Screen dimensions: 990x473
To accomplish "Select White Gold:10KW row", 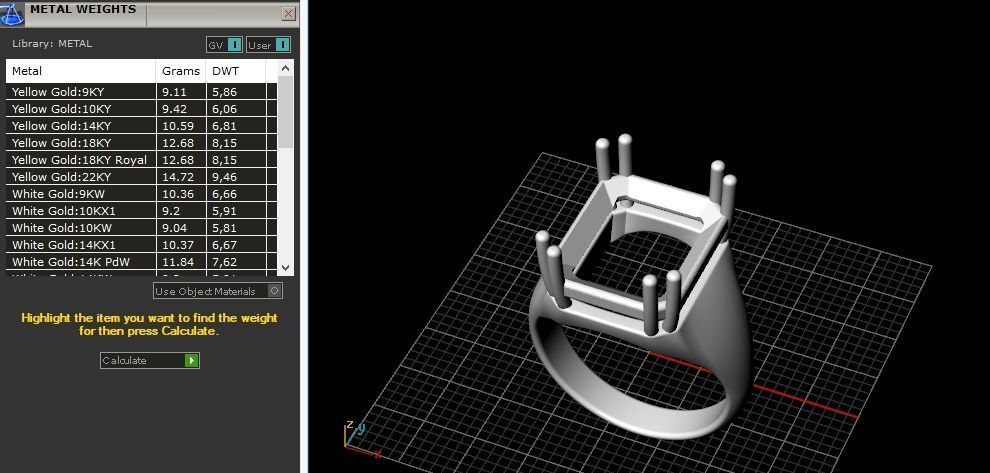I will point(141,228).
